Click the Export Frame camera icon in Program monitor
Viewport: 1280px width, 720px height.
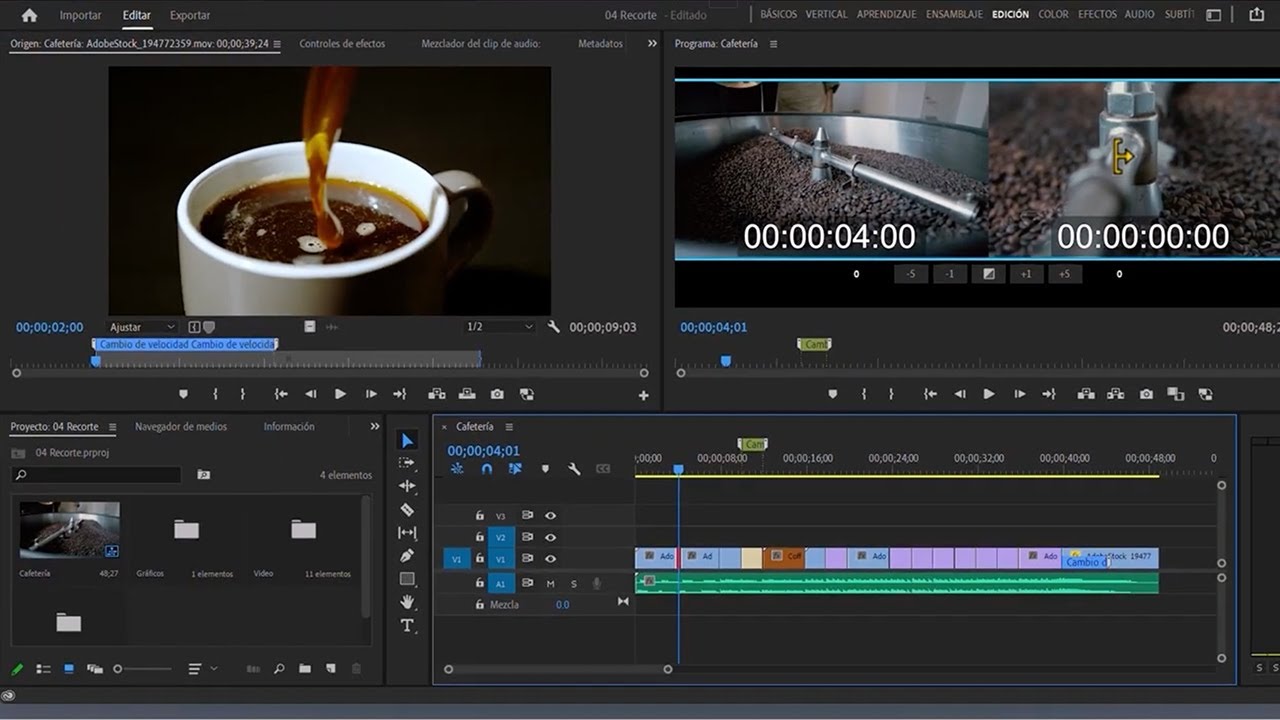[1146, 394]
